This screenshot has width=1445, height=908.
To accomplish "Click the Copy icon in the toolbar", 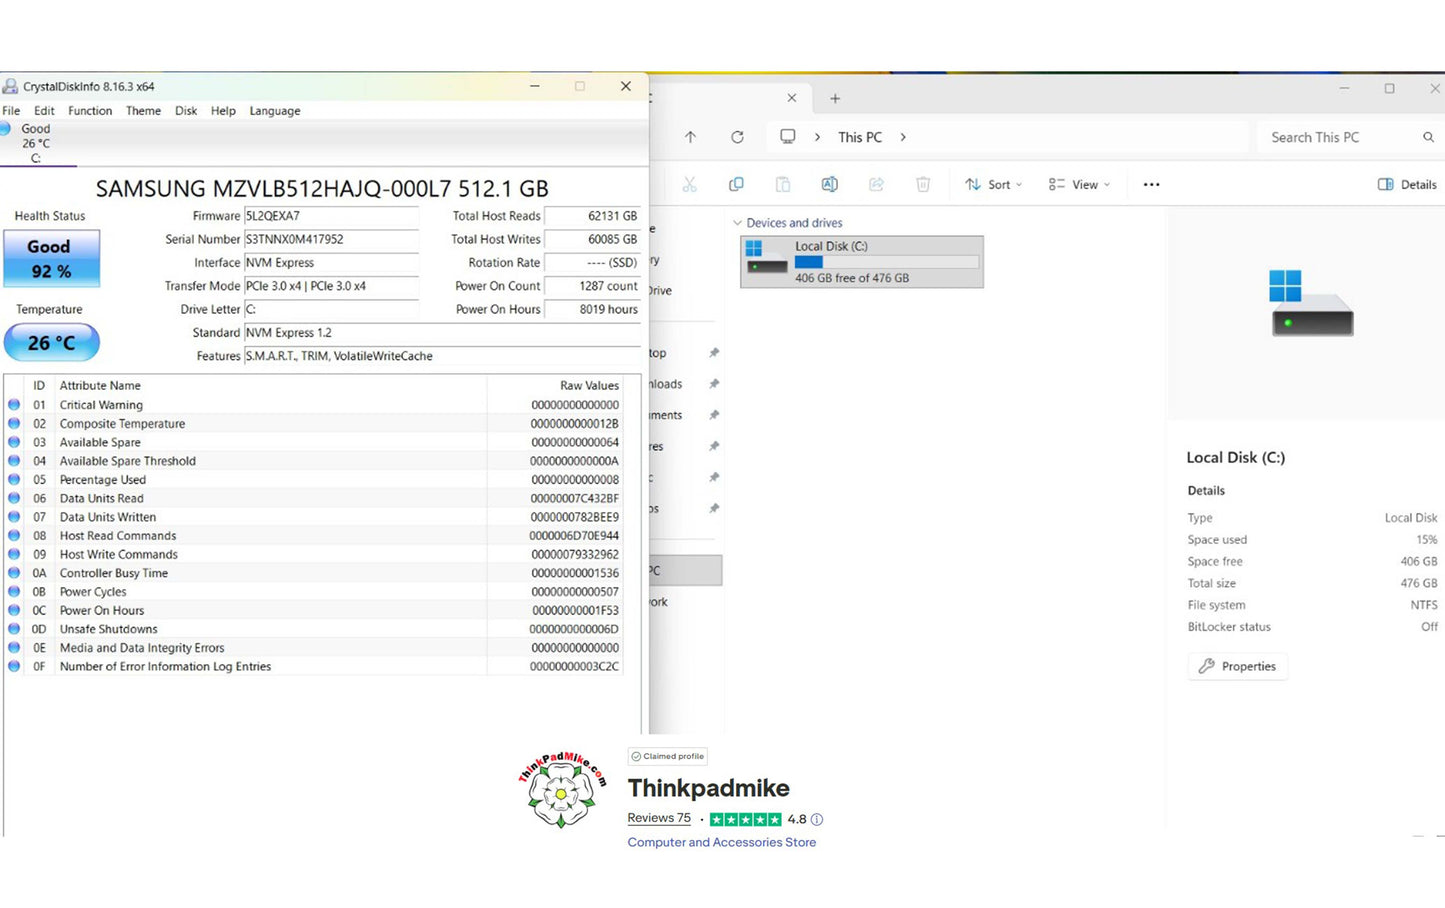I will [x=736, y=184].
